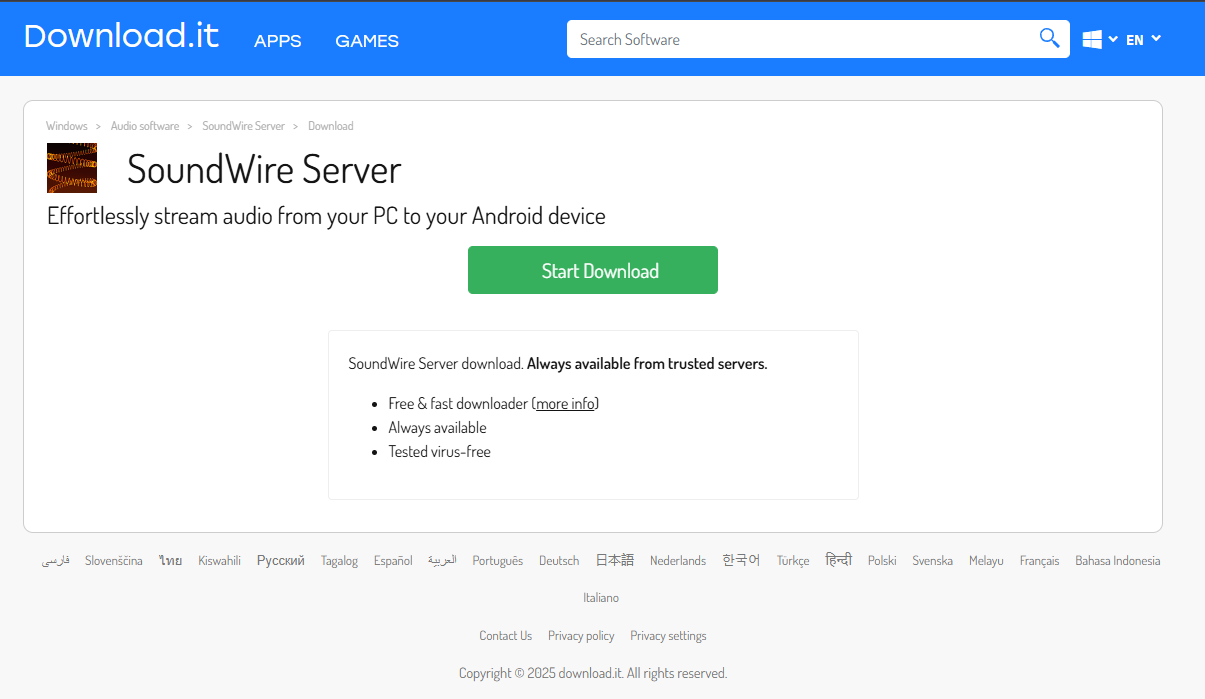Click the 'Always available from trusted servers' text
1205x699 pixels.
647,364
